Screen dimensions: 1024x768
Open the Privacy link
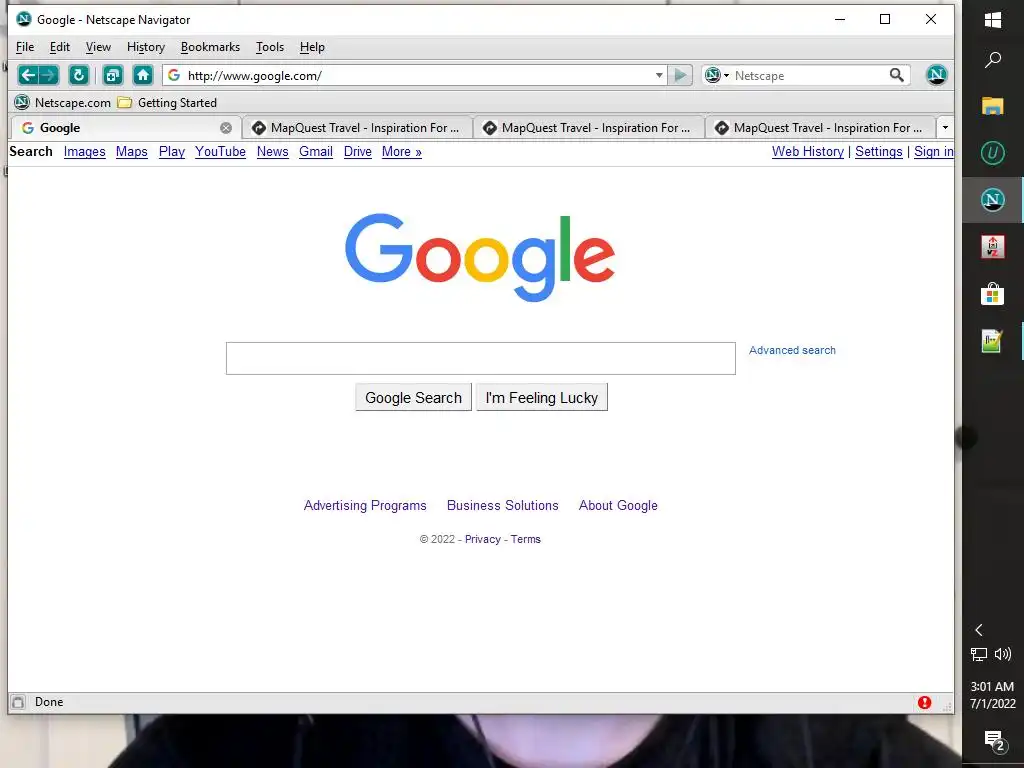pos(483,539)
